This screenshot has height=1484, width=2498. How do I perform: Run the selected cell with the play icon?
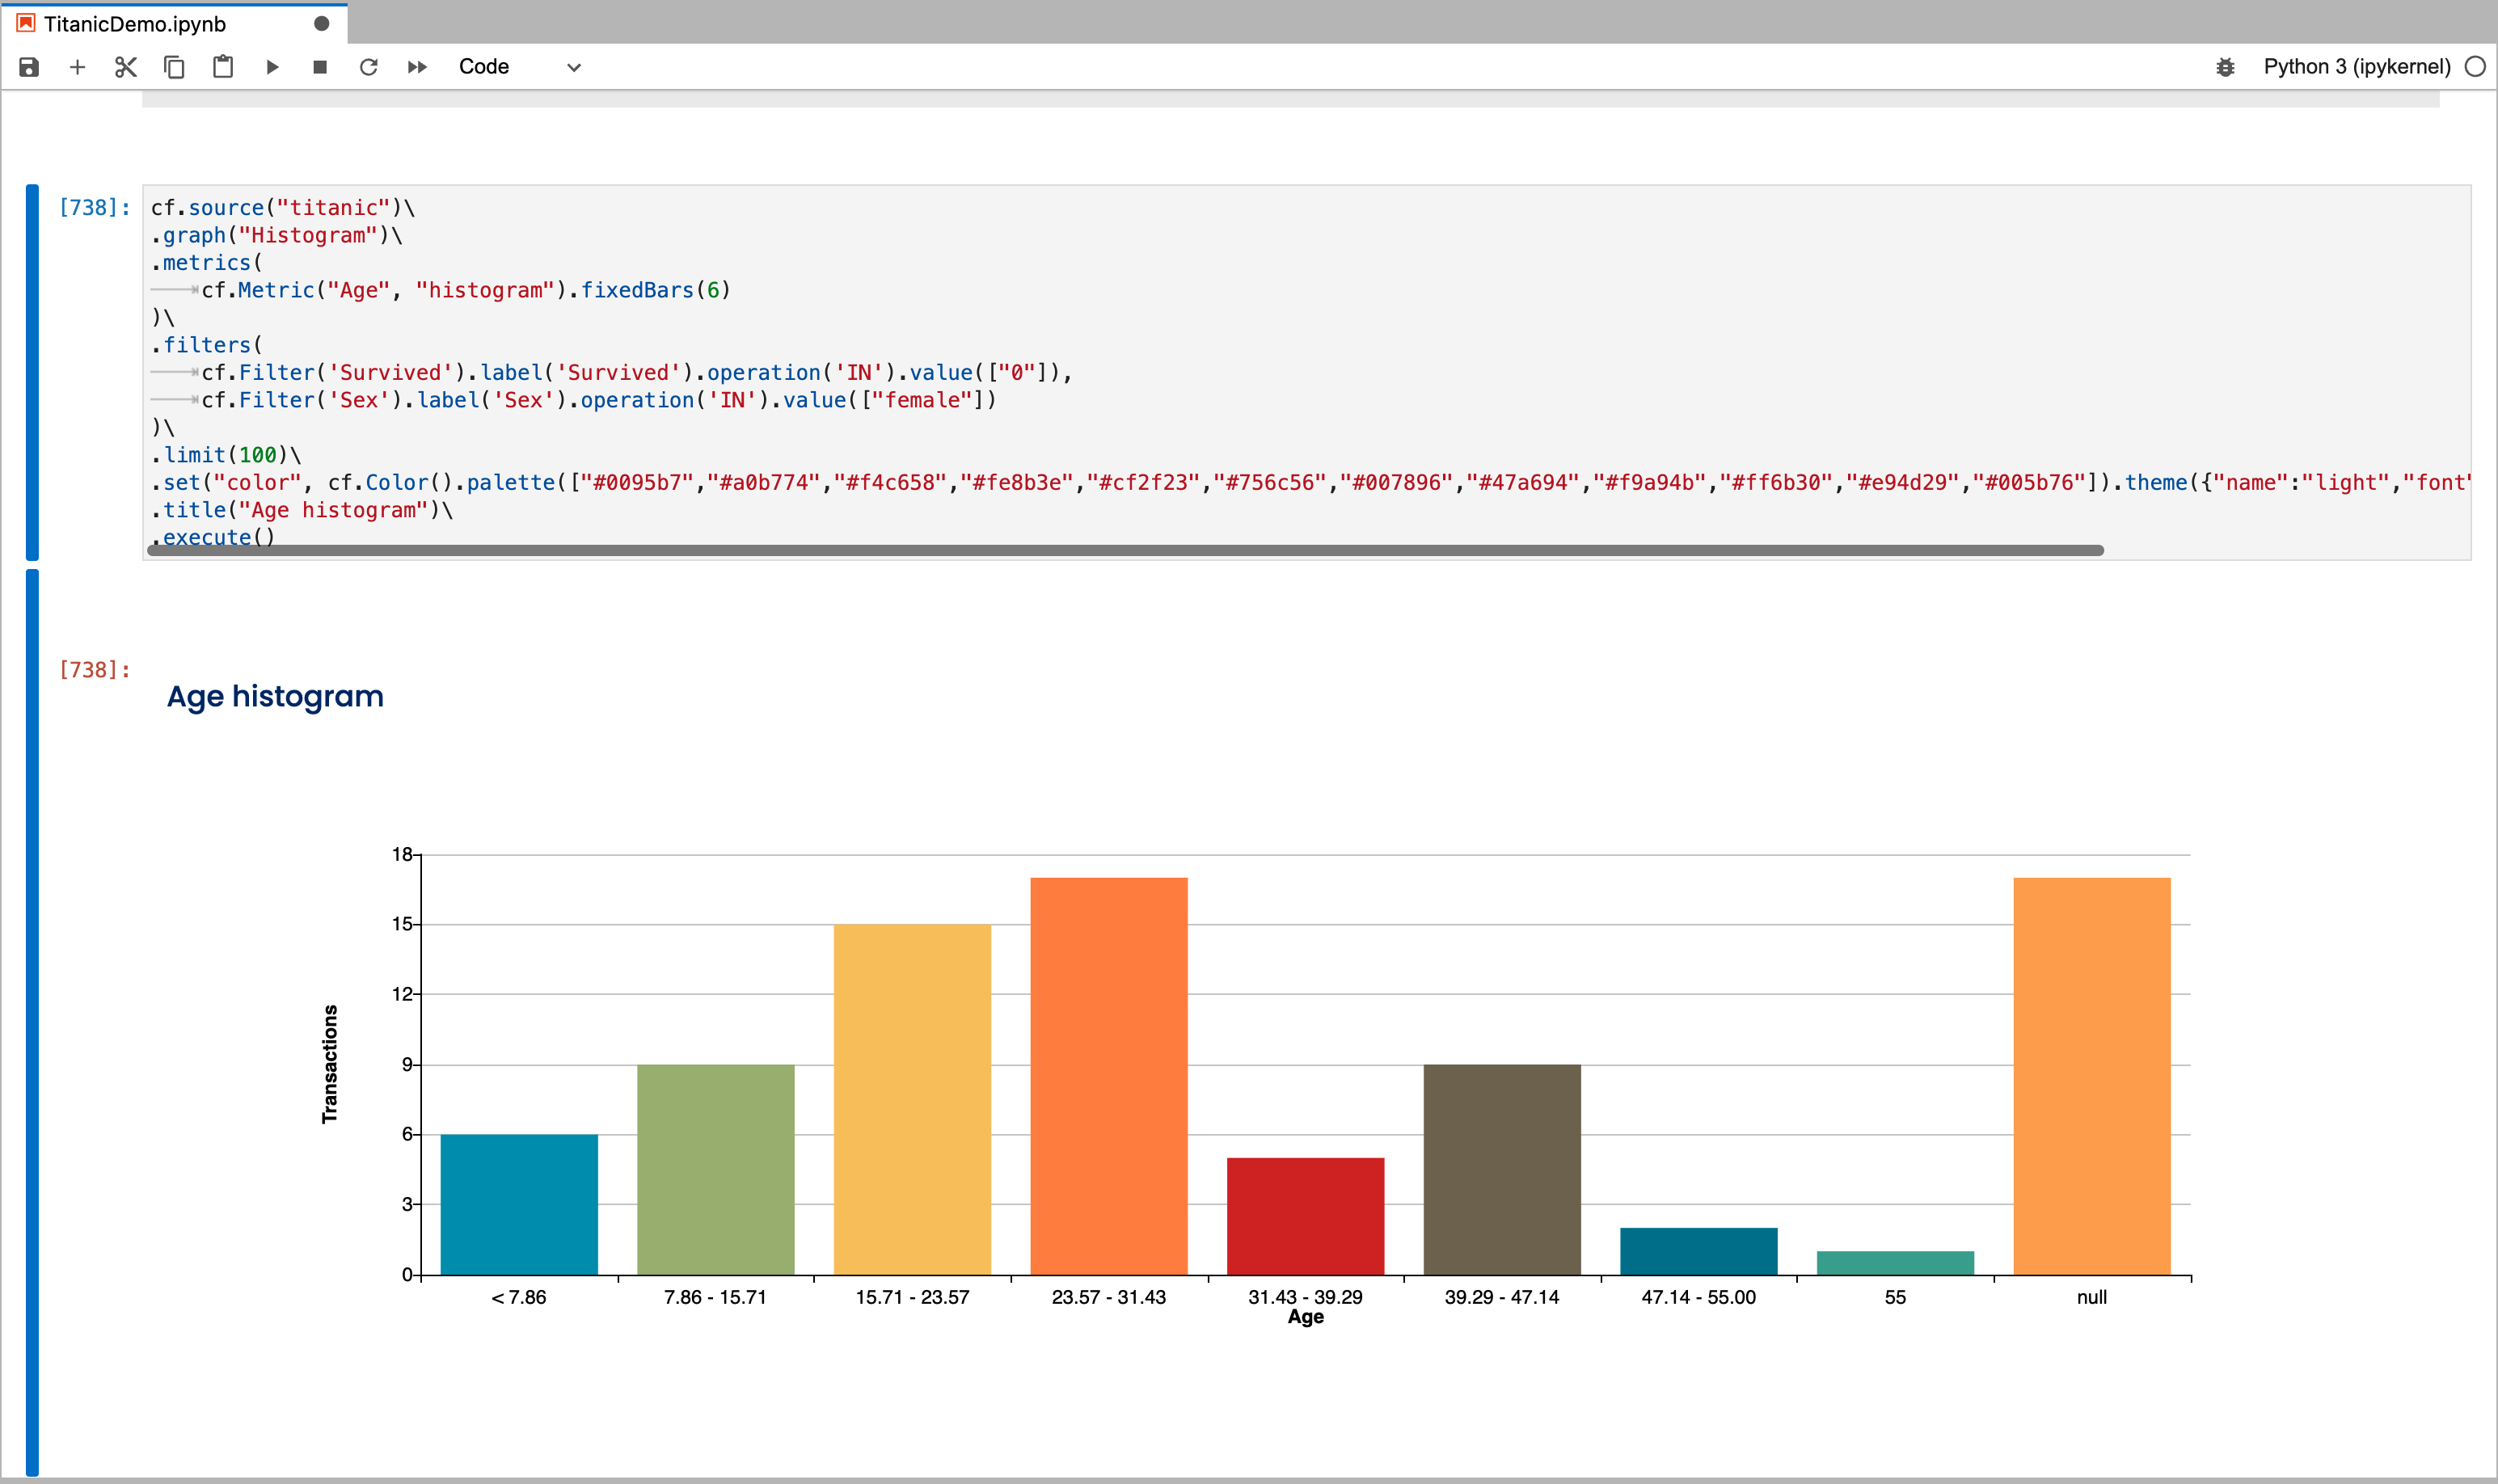coord(272,67)
